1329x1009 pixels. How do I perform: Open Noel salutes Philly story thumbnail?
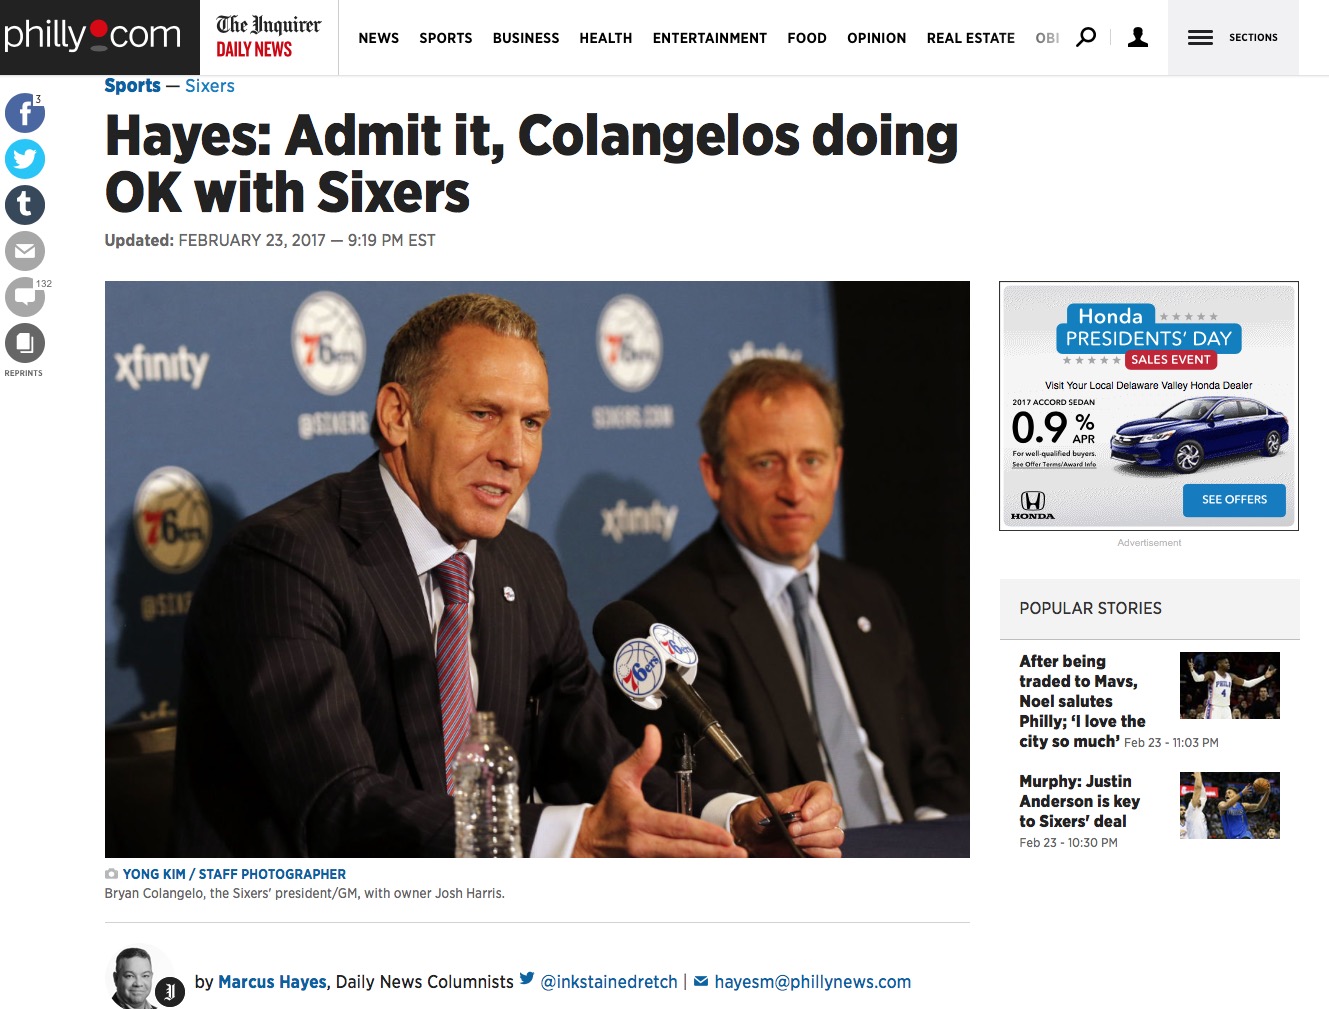[1230, 686]
